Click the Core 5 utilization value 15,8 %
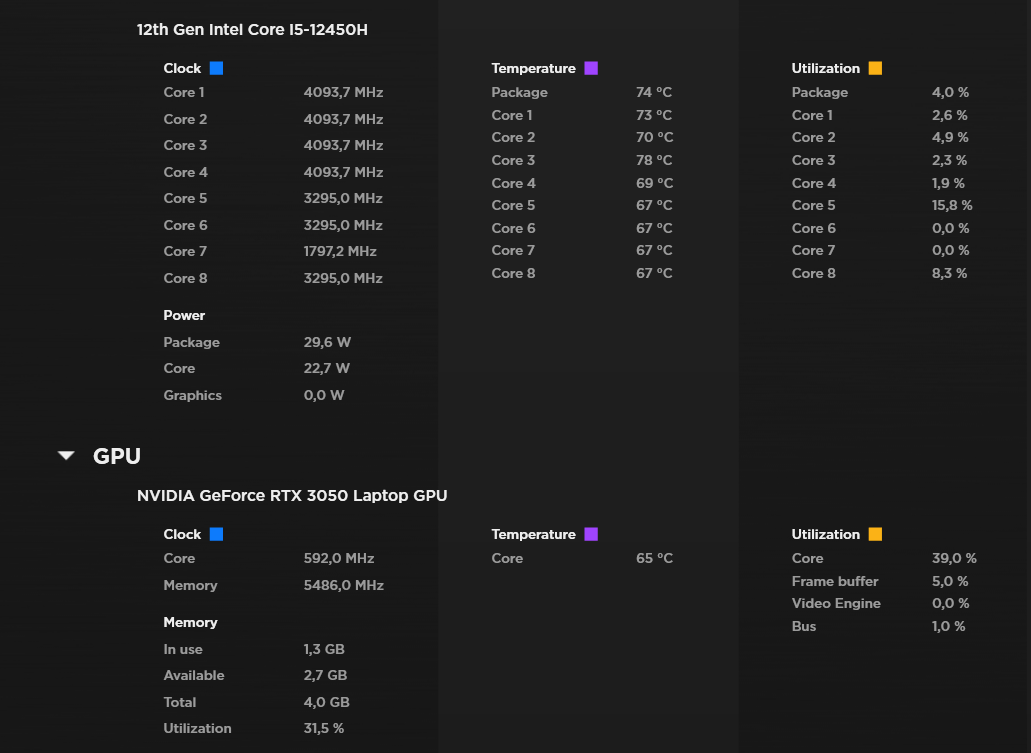The height and width of the screenshot is (753, 1031). click(x=952, y=206)
